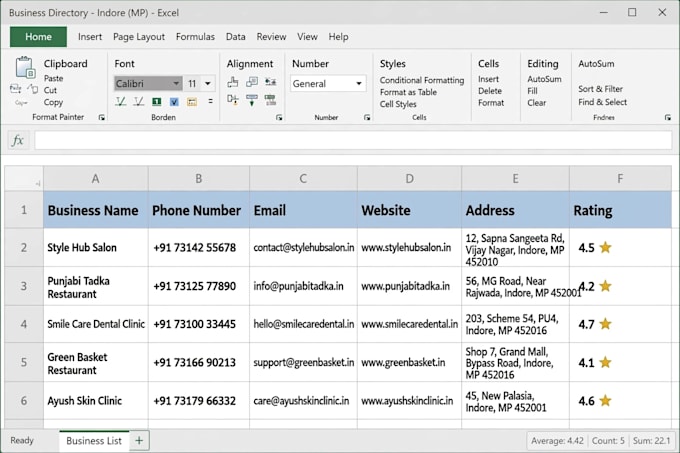
Task: Click Fill in the Editing group
Action: (x=532, y=91)
